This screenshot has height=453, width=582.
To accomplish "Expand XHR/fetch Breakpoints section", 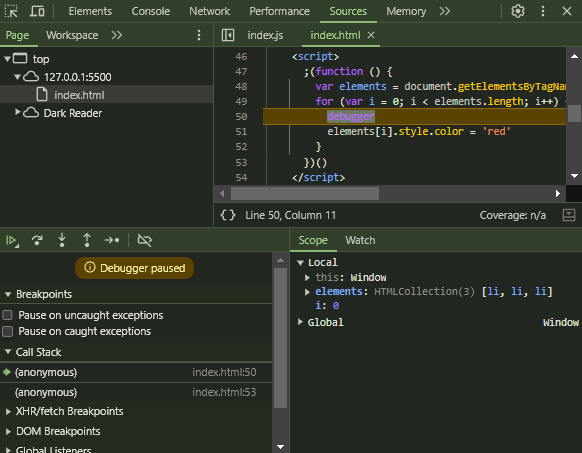I will (x=8, y=411).
